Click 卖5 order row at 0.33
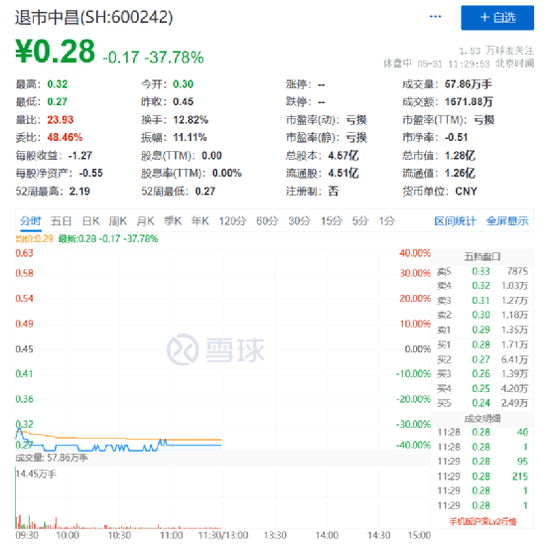The image size is (550, 547). pos(482,271)
